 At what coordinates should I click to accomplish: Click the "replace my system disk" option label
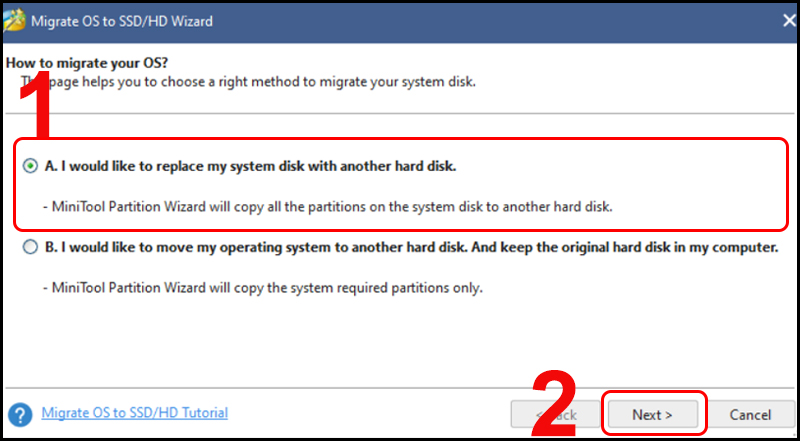pyautogui.click(x=251, y=166)
